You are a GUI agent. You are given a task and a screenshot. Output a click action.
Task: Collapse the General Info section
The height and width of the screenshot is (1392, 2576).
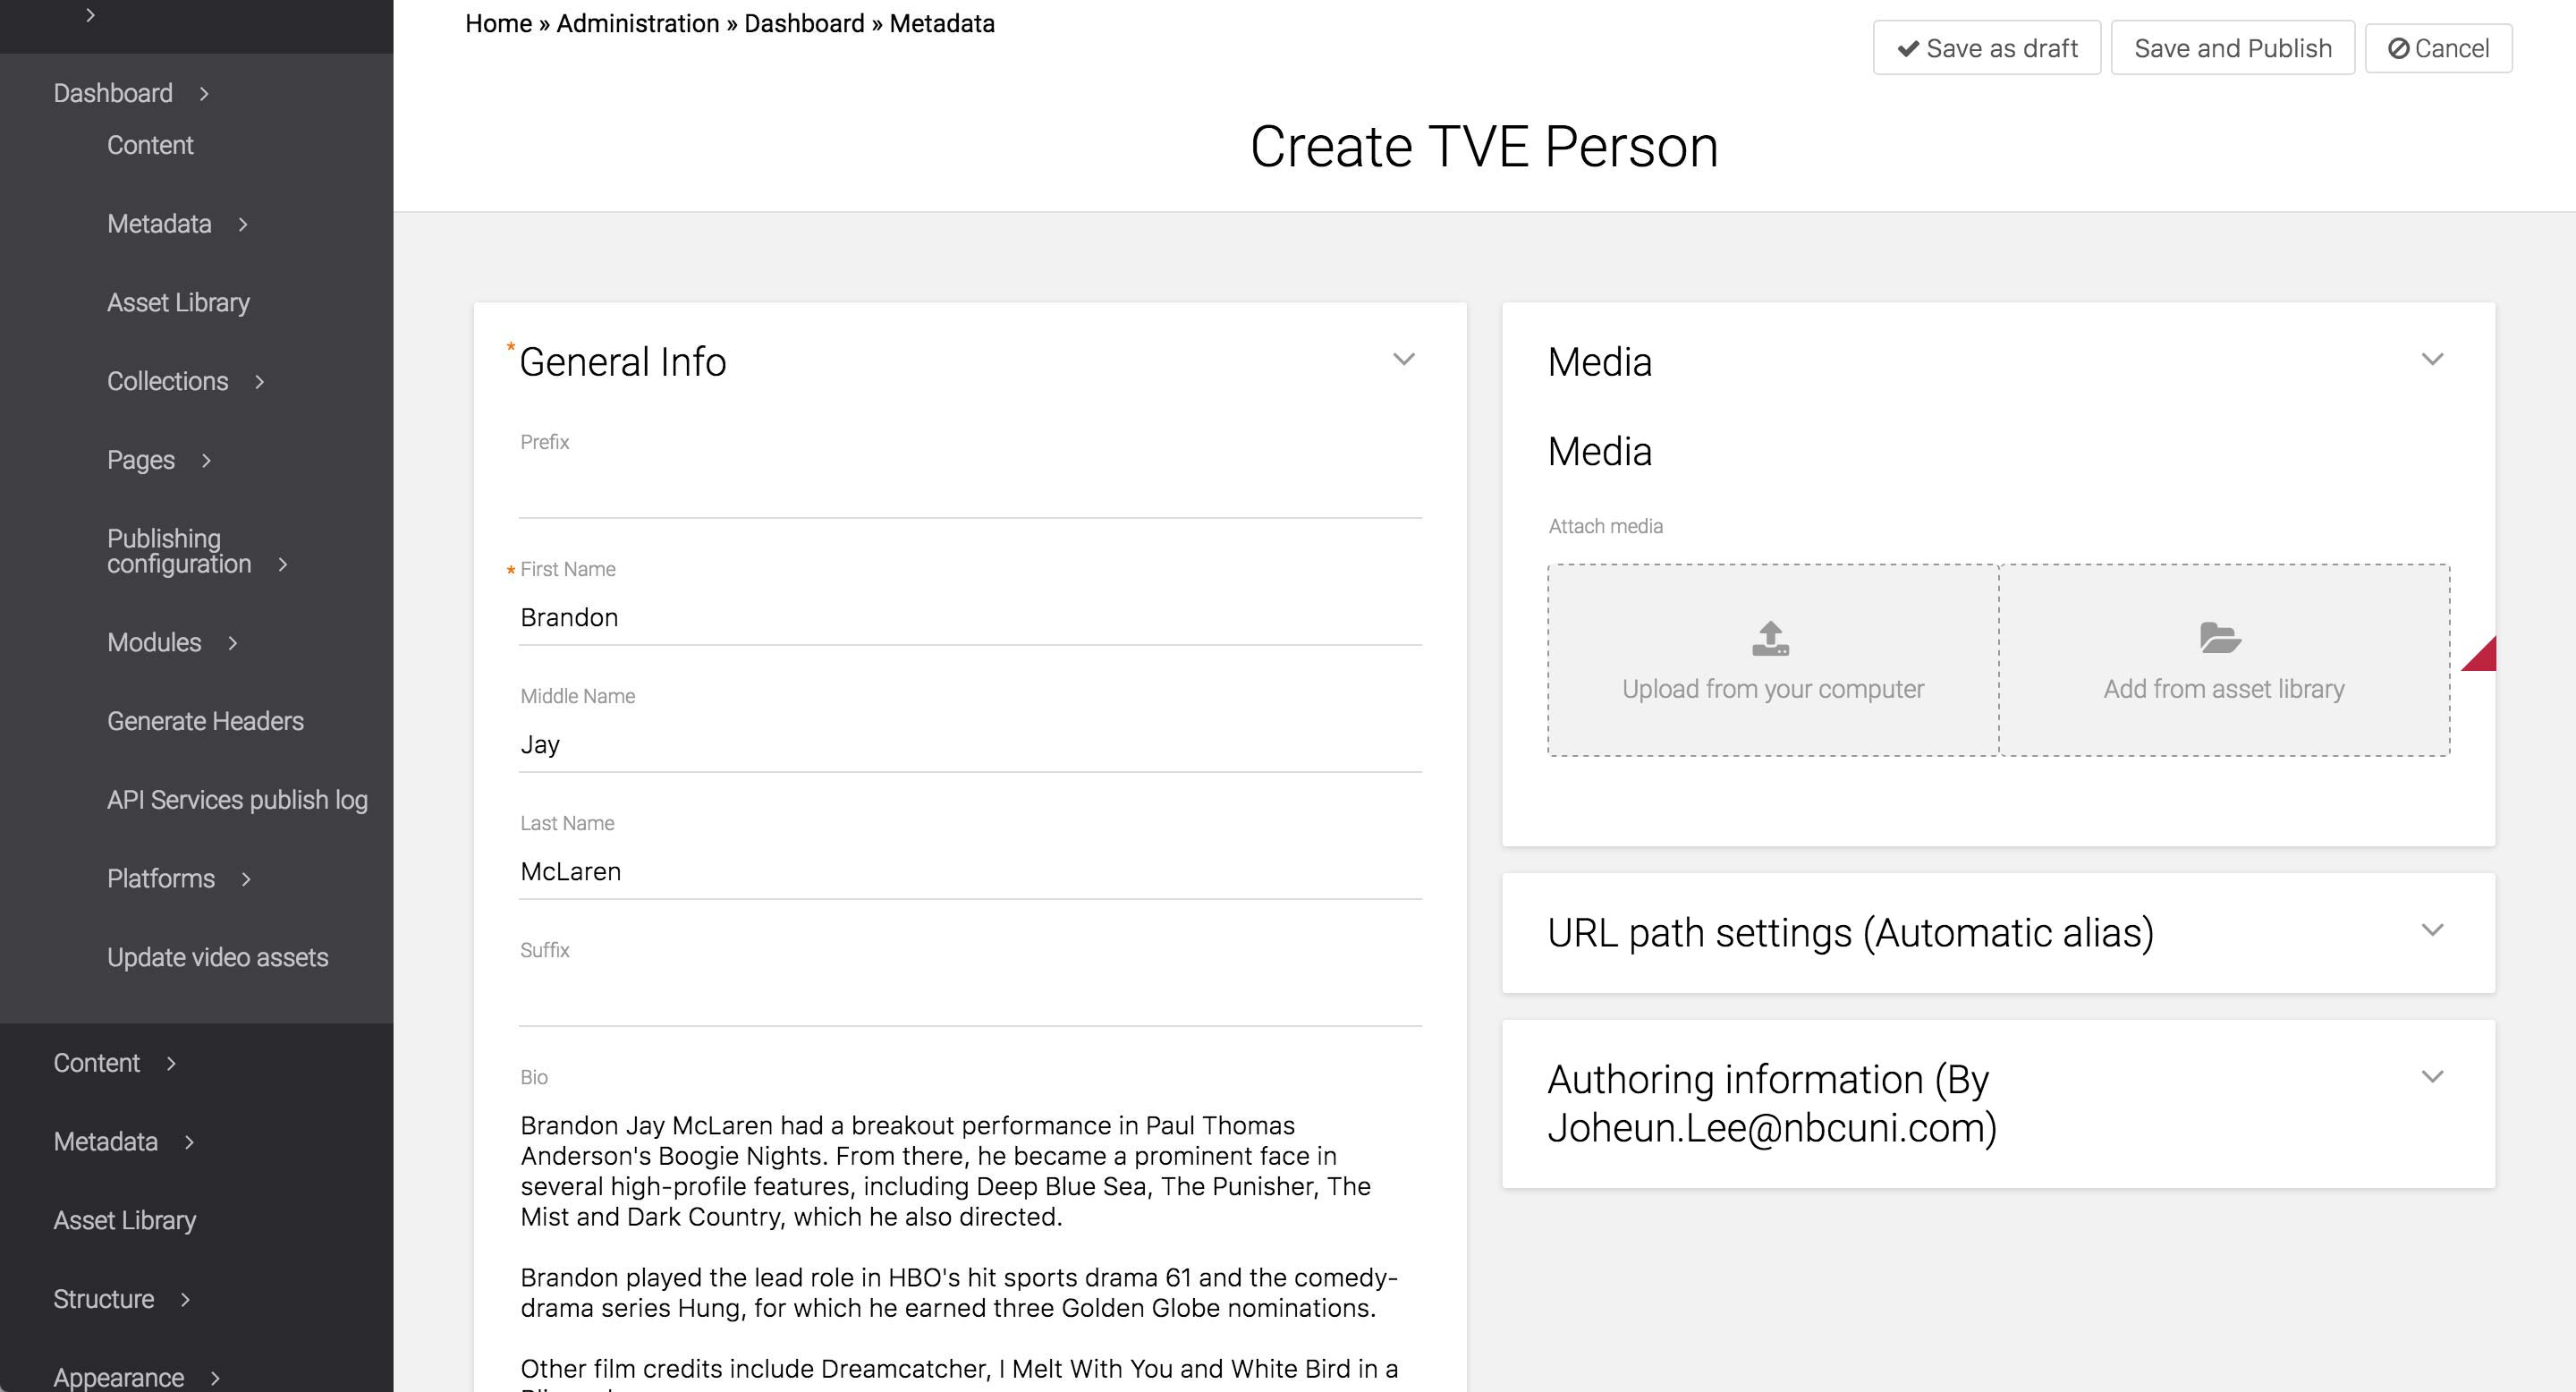click(x=1403, y=360)
